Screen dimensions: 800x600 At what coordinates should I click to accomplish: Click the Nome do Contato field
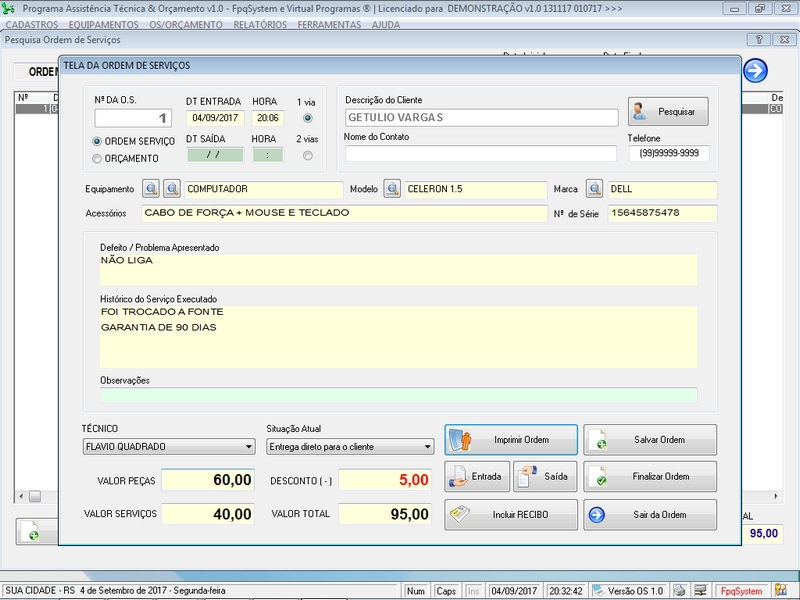click(x=481, y=154)
